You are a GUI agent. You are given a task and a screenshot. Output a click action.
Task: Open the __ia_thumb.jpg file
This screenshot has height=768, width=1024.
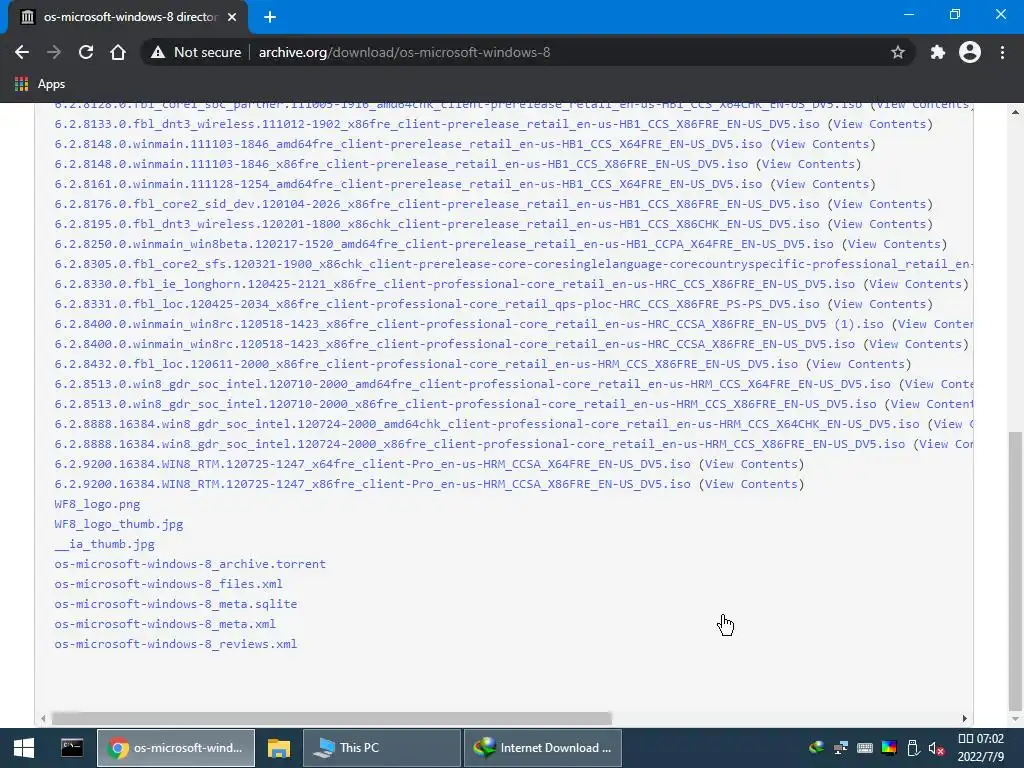[x=104, y=544]
